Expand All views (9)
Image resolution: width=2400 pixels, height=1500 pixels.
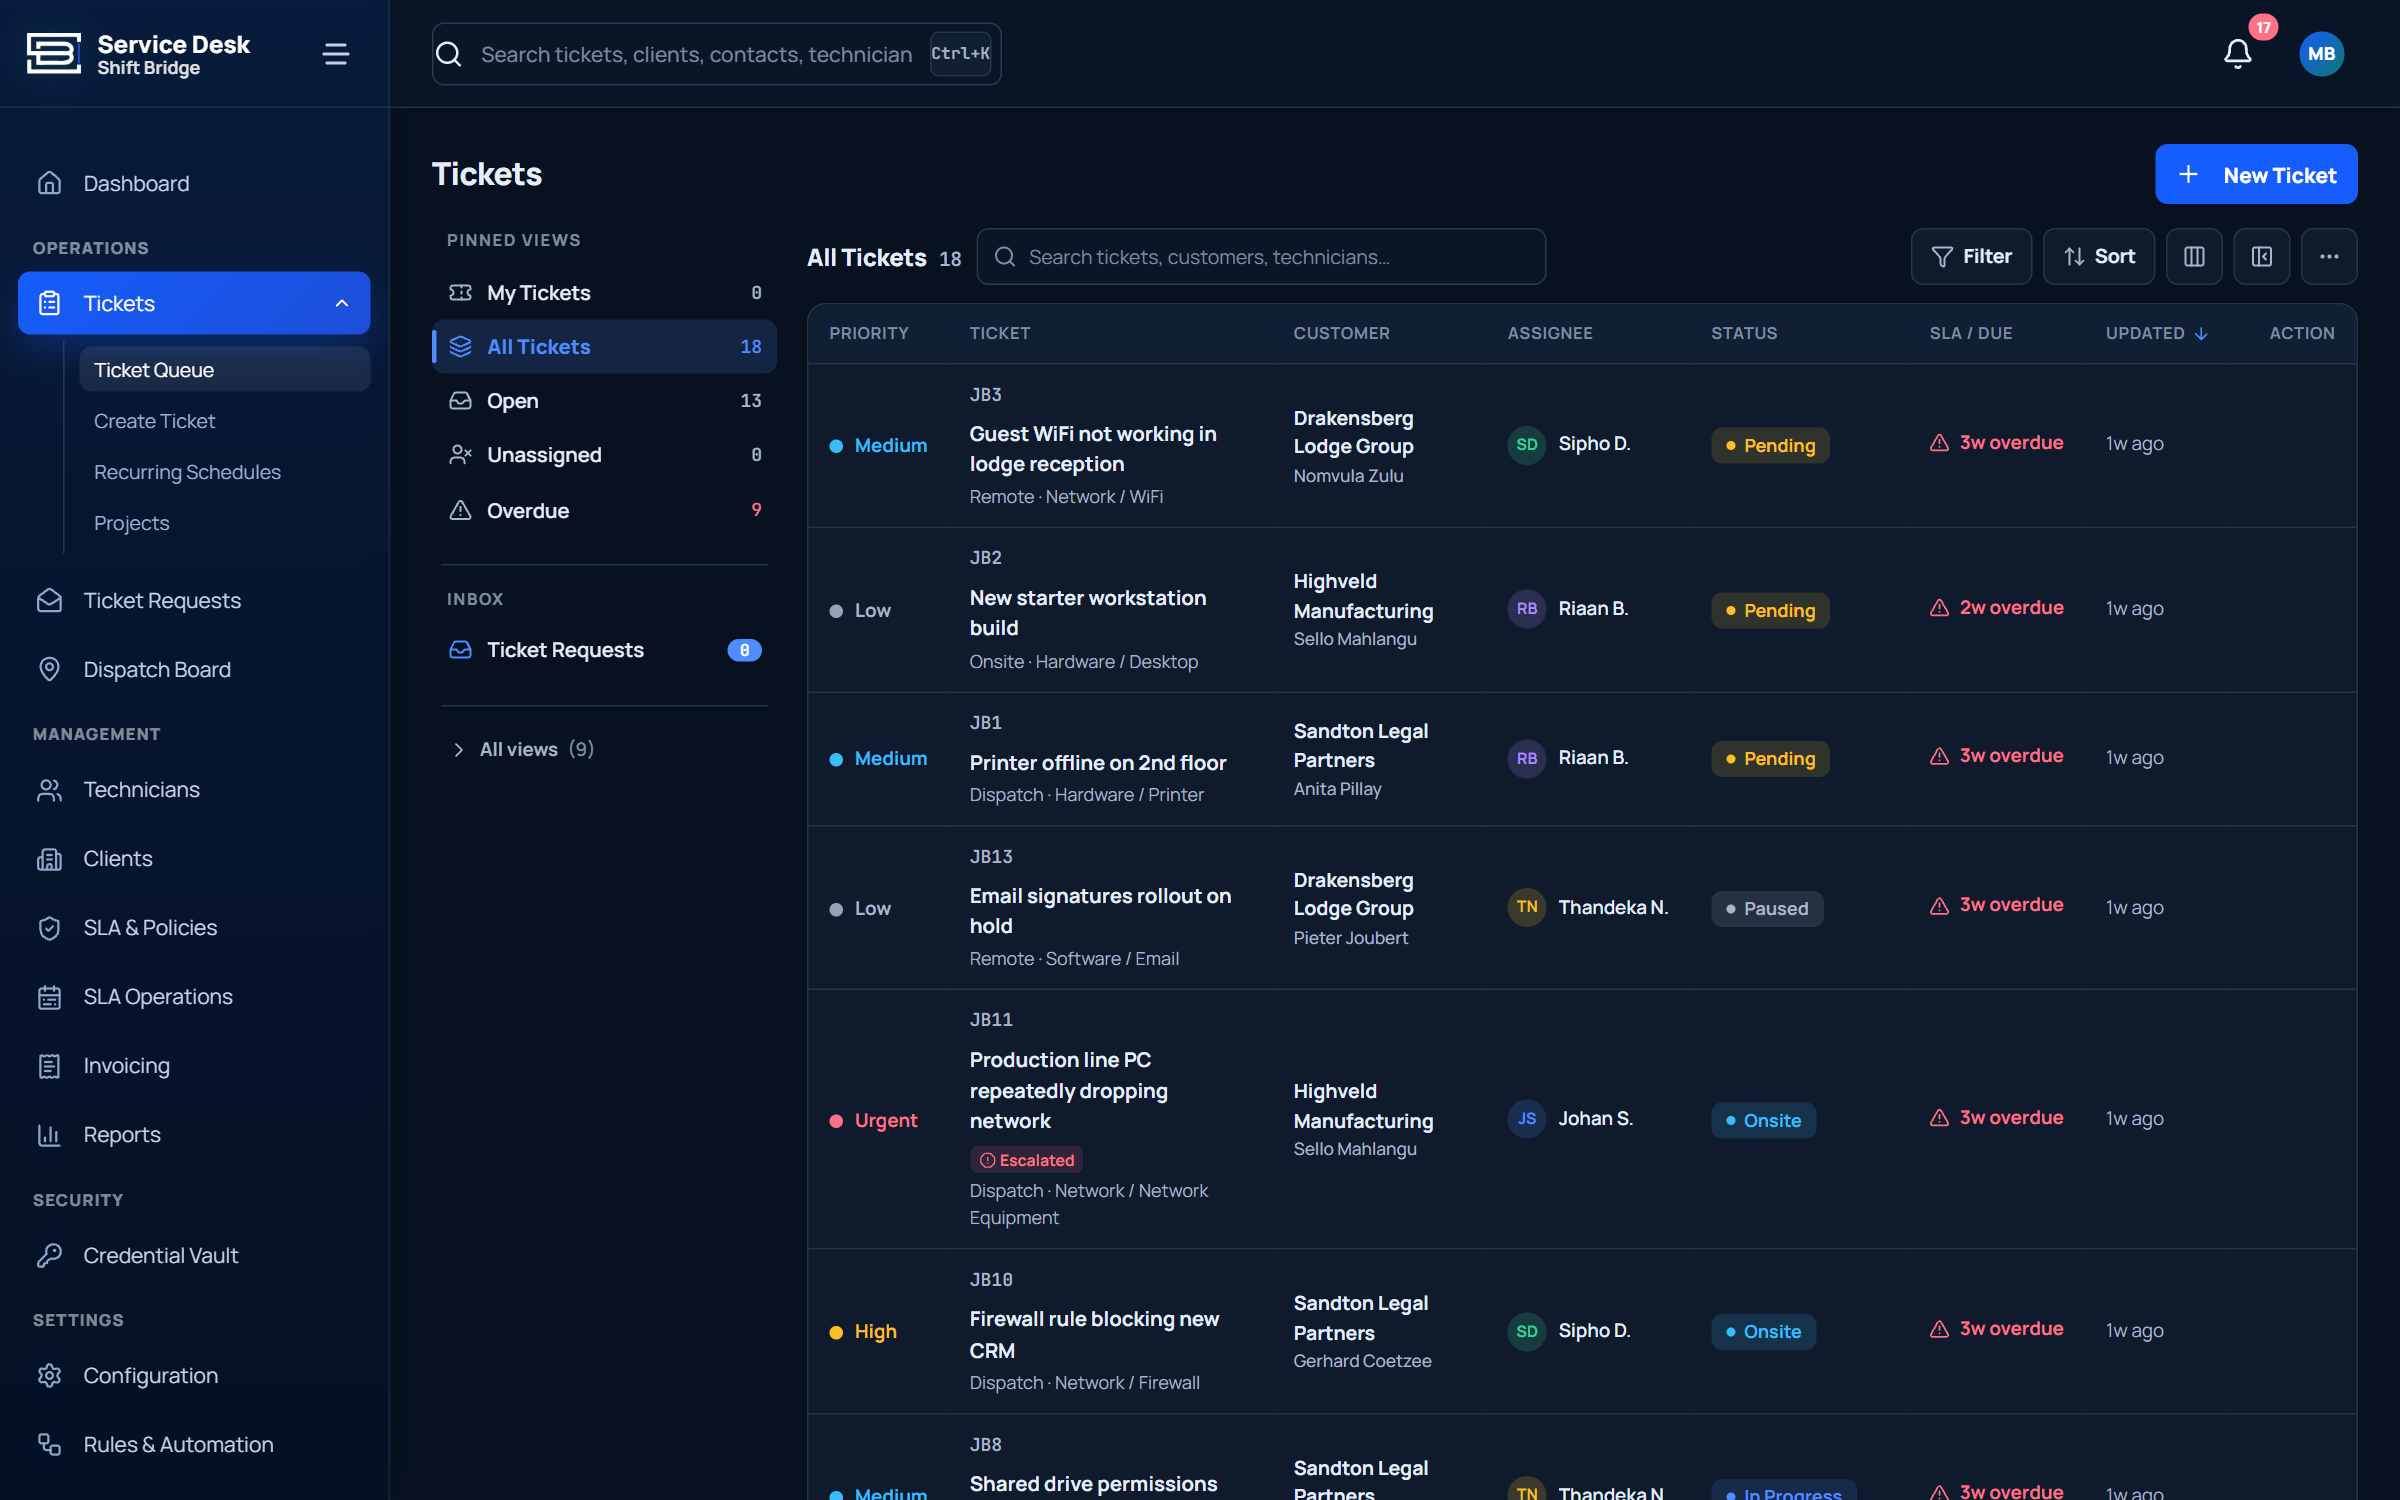point(523,750)
